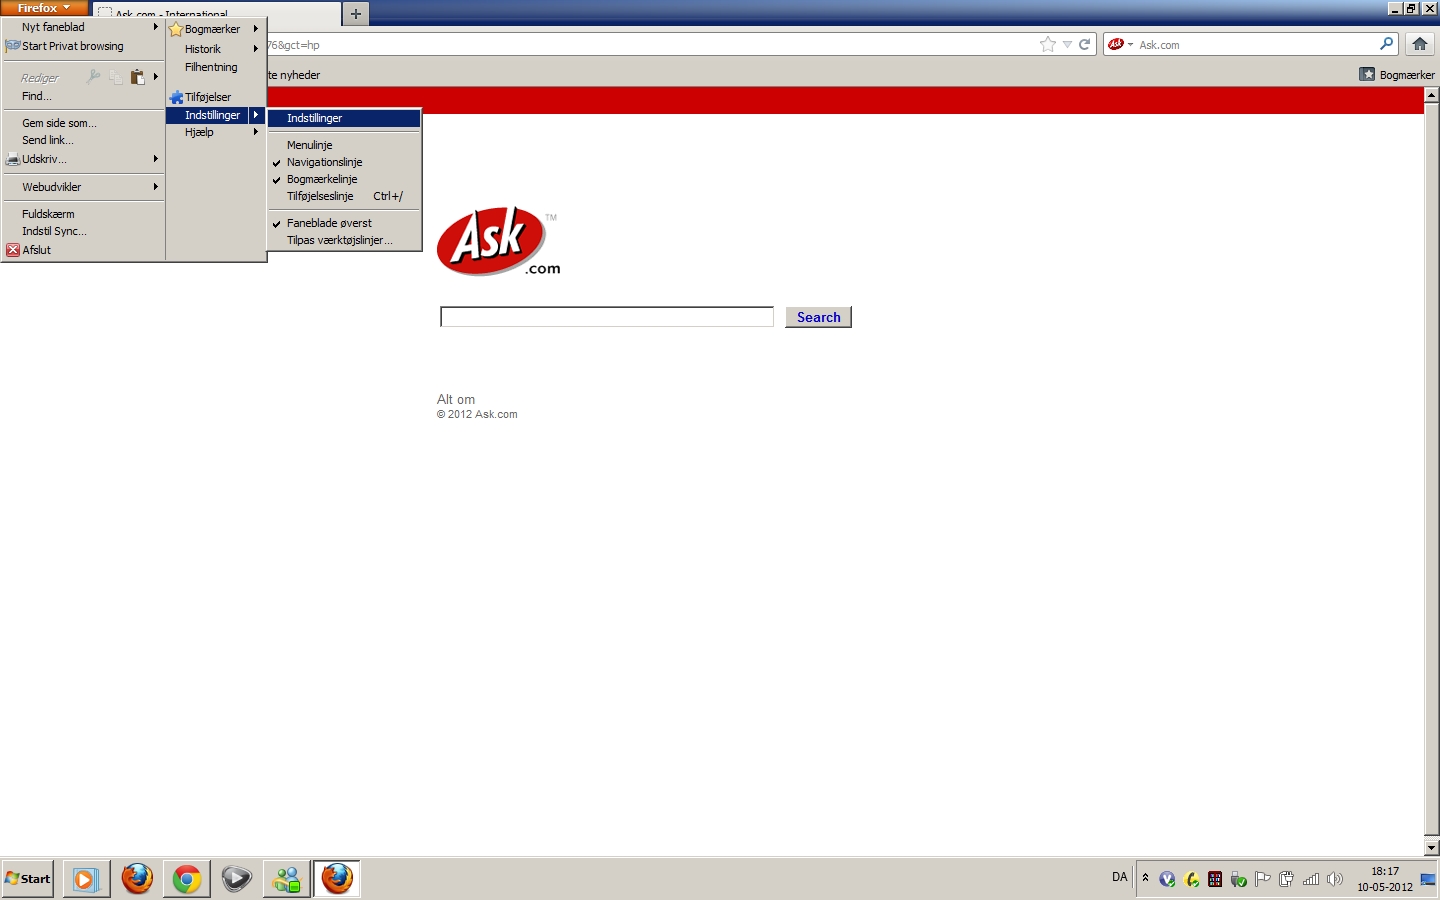Screen dimensions: 1440x900
Task: Open the Ask search engine selector dropdown
Action: click(x=1120, y=45)
